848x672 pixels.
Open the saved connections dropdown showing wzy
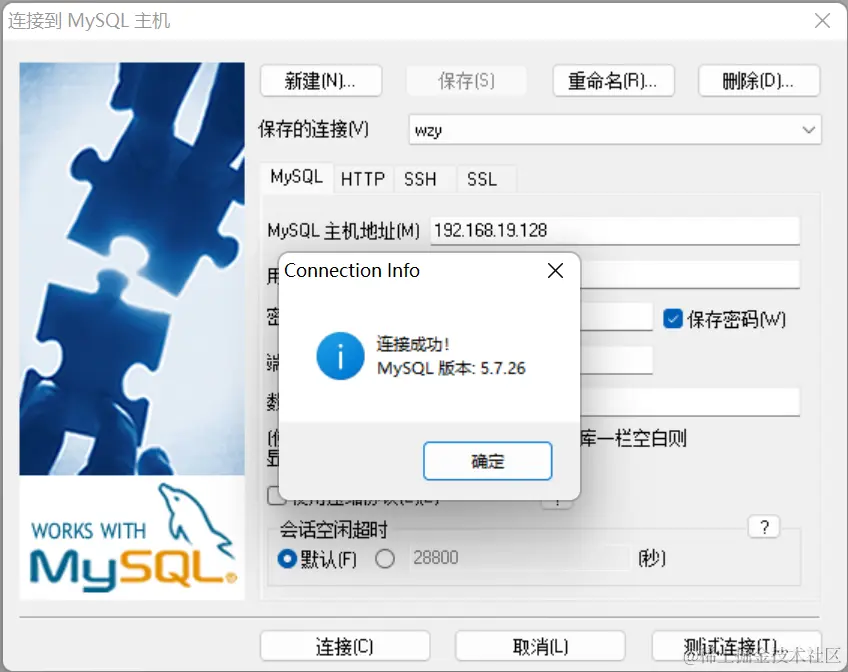pyautogui.click(x=615, y=130)
